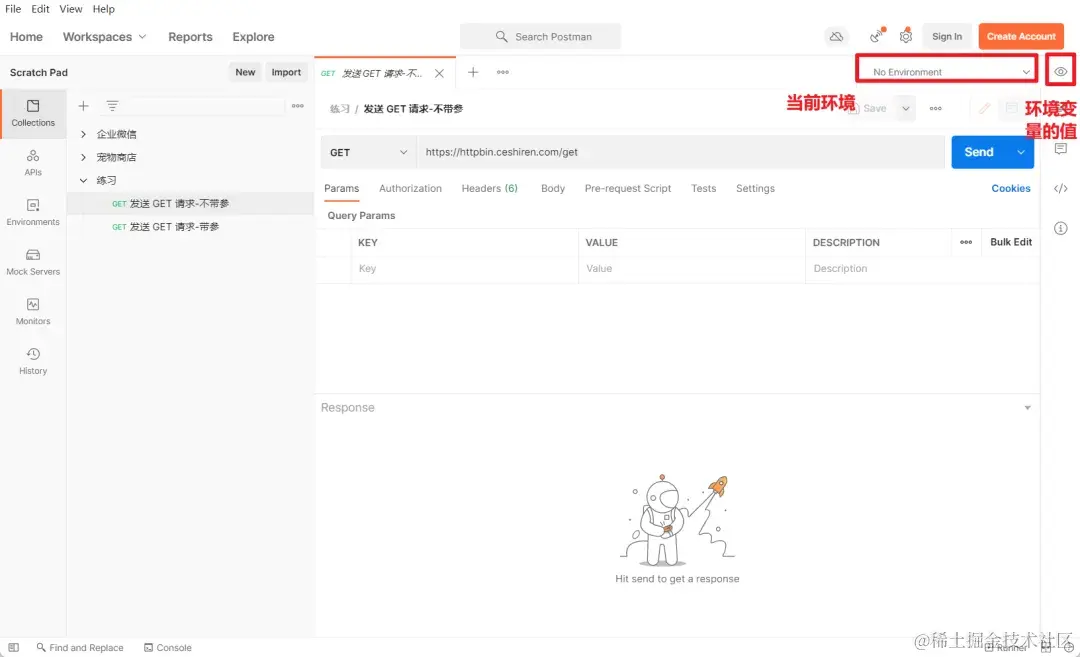1080x657 pixels.
Task: Go to Home in top navigation
Action: tap(26, 36)
